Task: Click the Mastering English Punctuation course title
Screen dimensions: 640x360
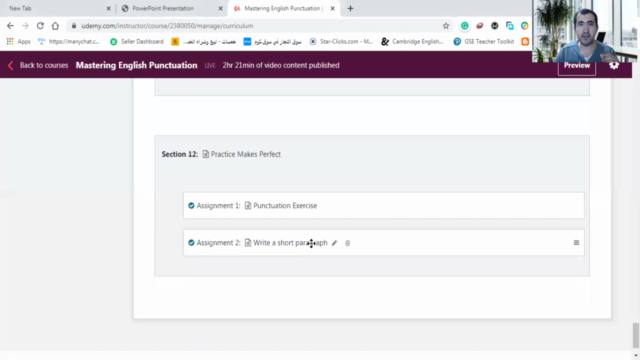Action: pos(136,65)
